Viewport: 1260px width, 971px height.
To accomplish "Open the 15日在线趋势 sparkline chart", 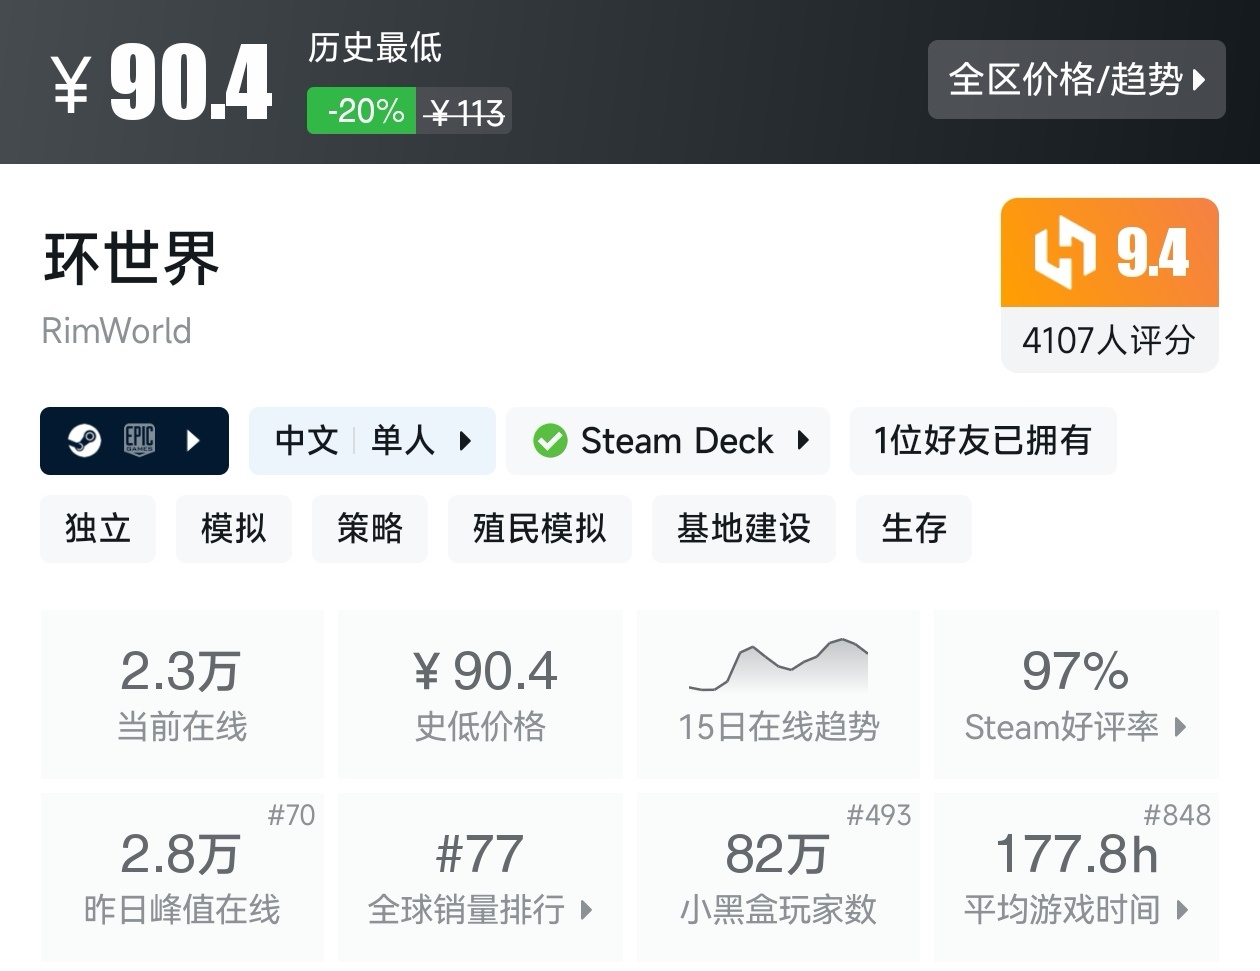I will click(x=778, y=666).
